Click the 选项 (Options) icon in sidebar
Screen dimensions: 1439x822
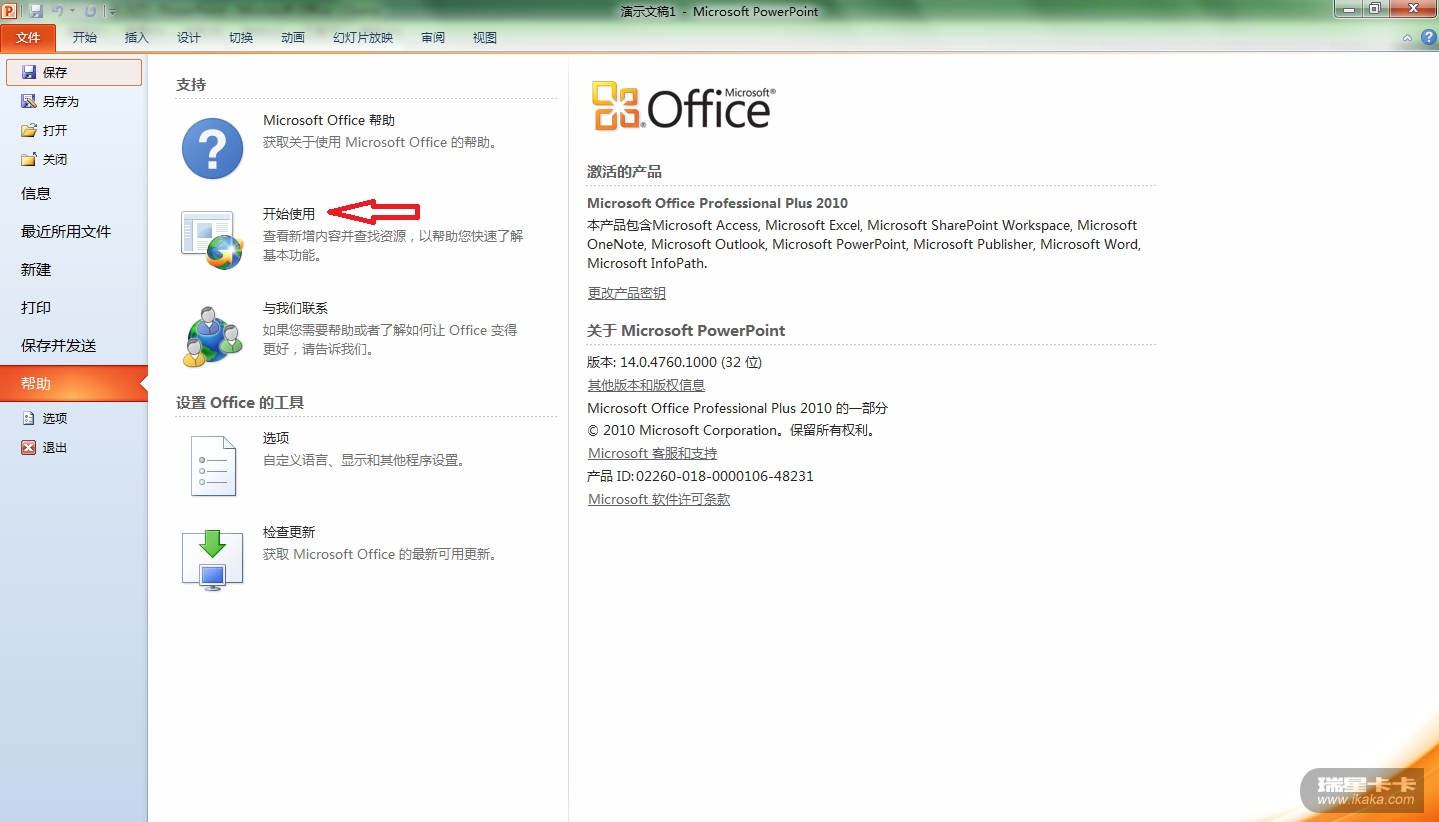coord(28,419)
